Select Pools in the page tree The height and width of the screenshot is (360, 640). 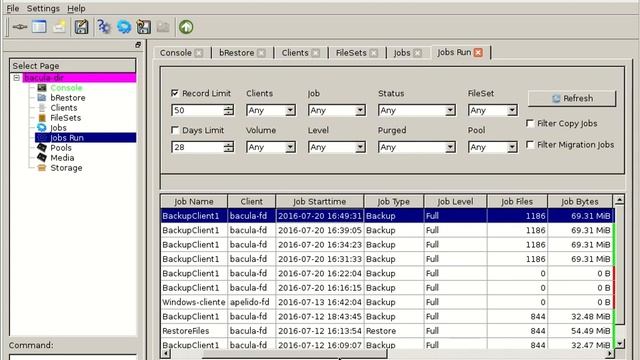(61, 148)
